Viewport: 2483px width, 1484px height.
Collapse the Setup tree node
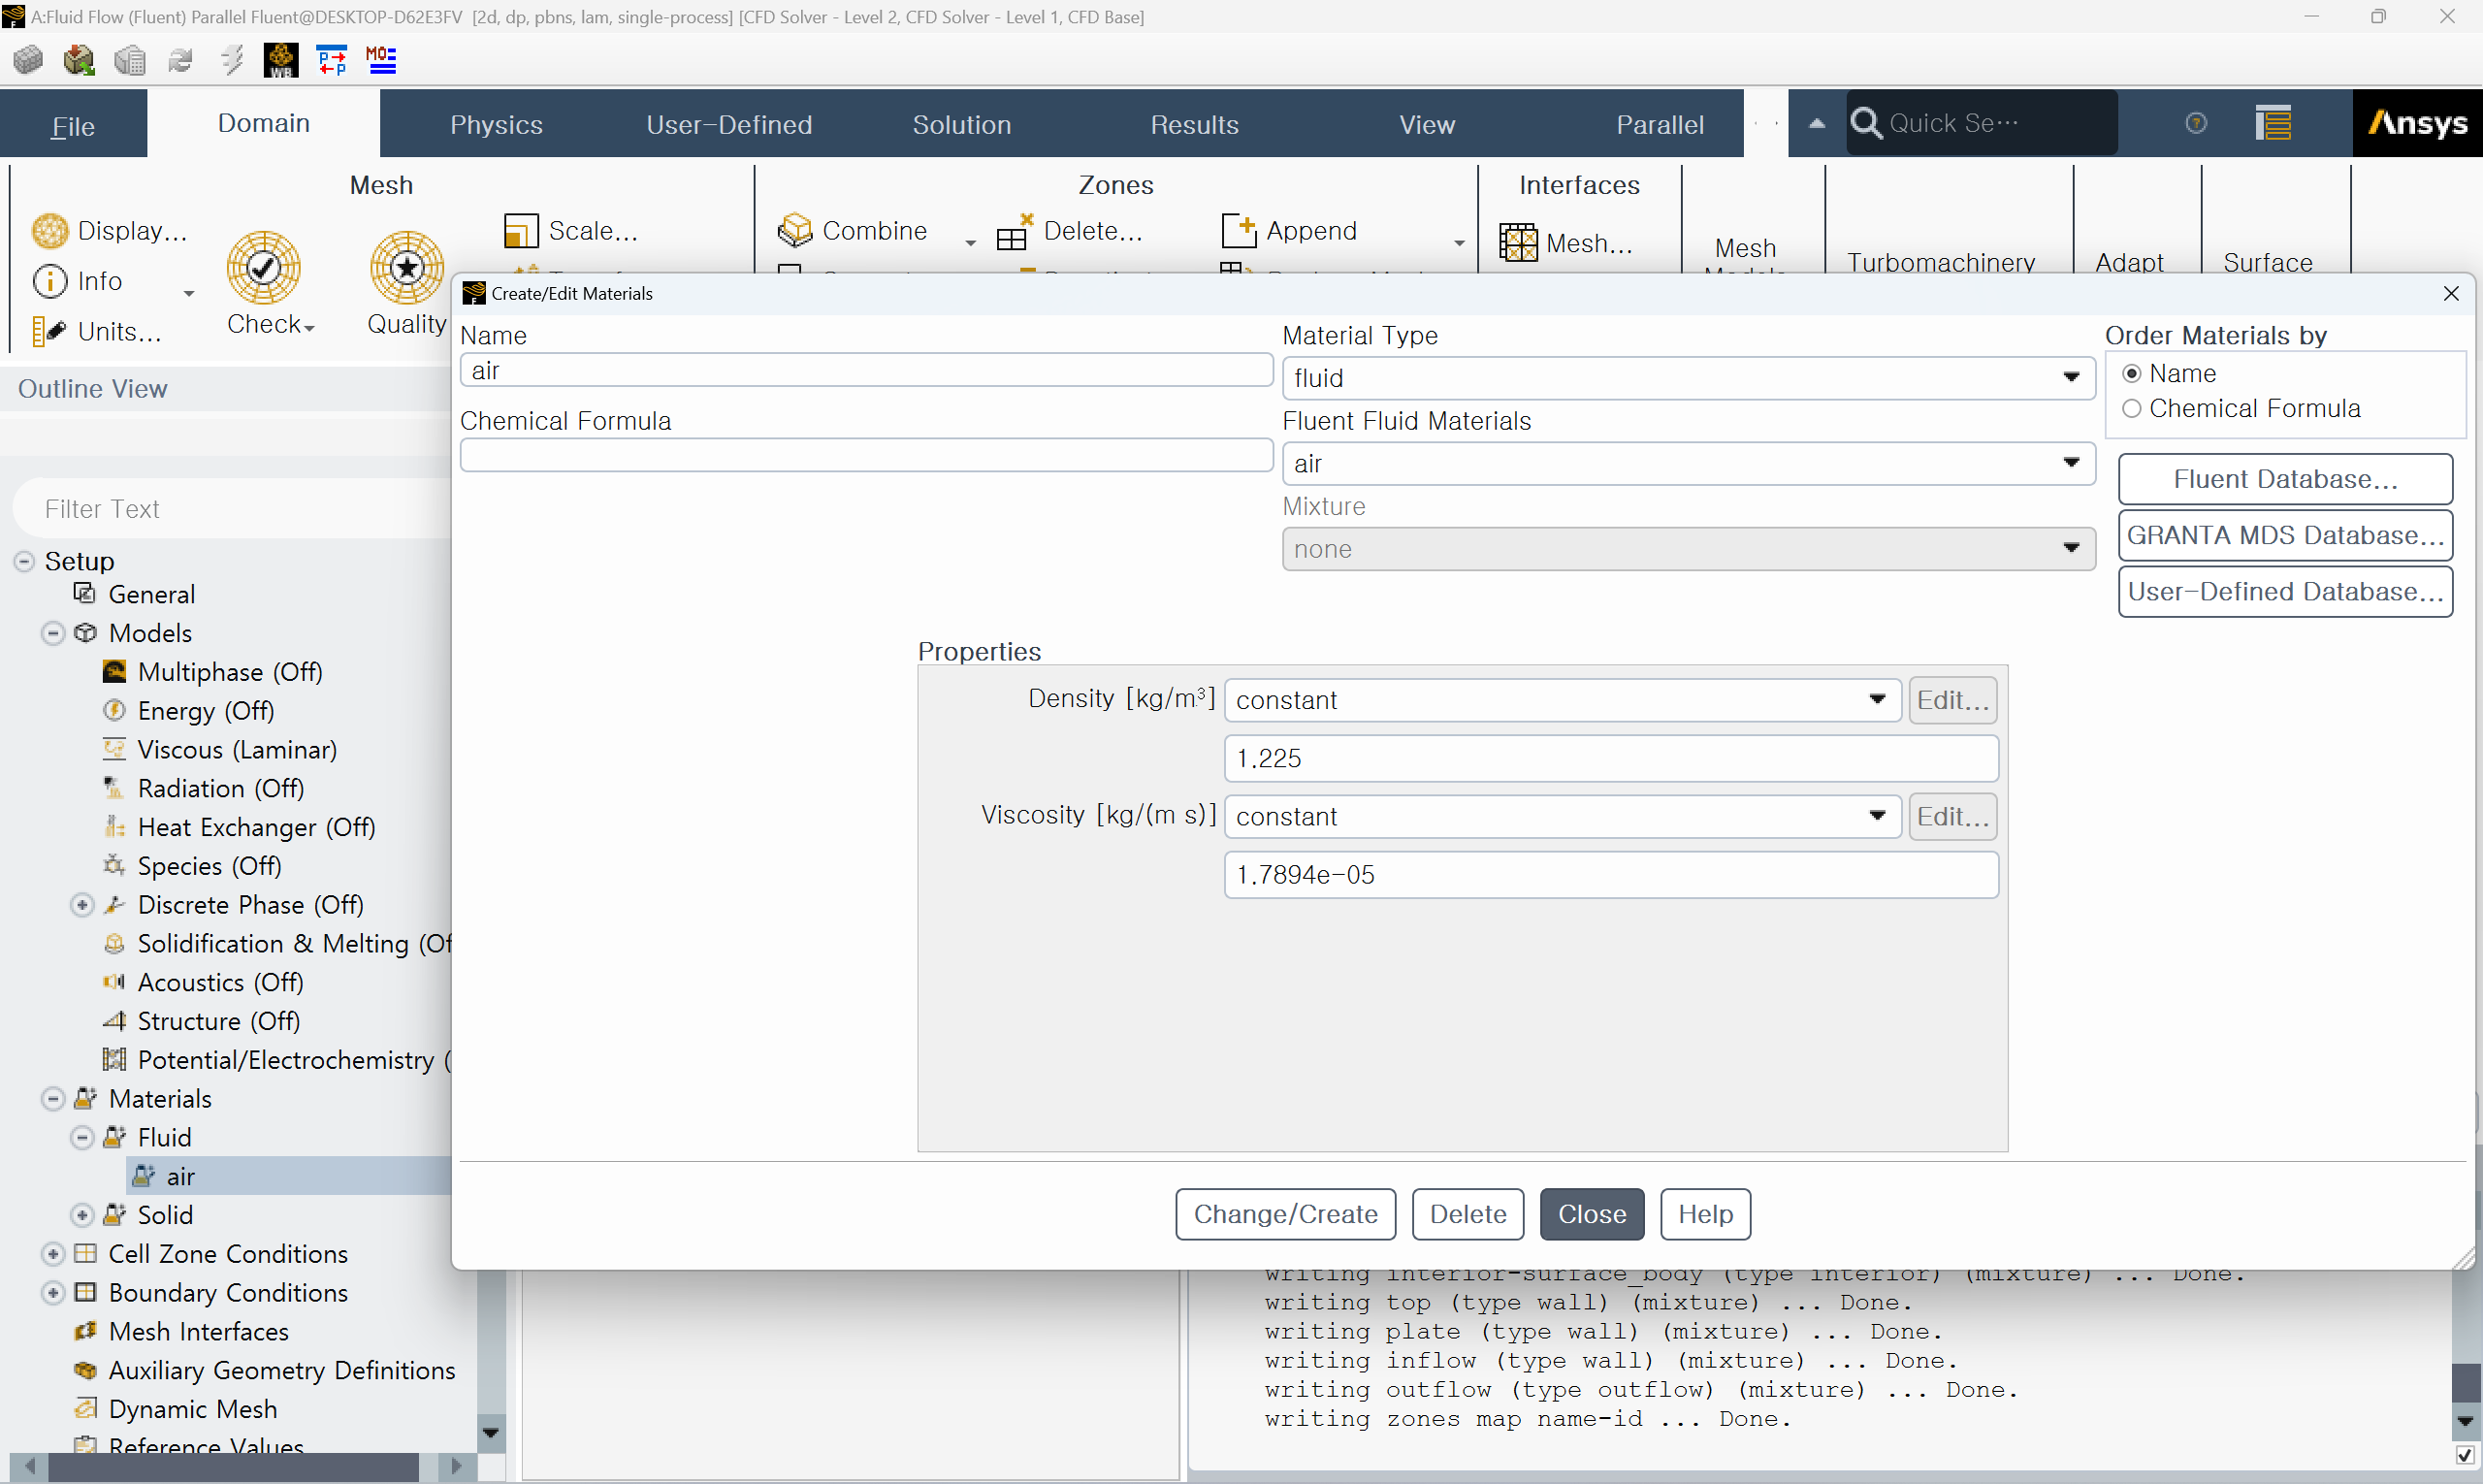click(25, 562)
